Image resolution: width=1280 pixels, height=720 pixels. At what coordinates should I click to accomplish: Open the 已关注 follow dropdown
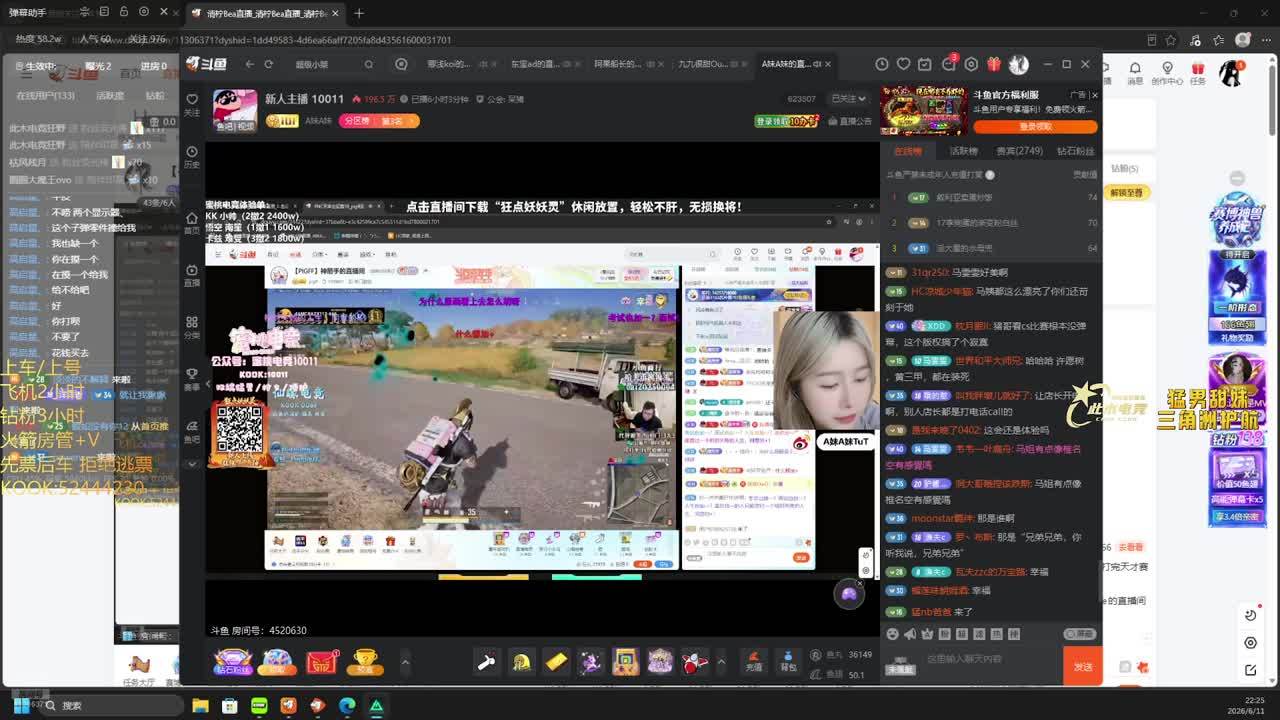click(849, 99)
